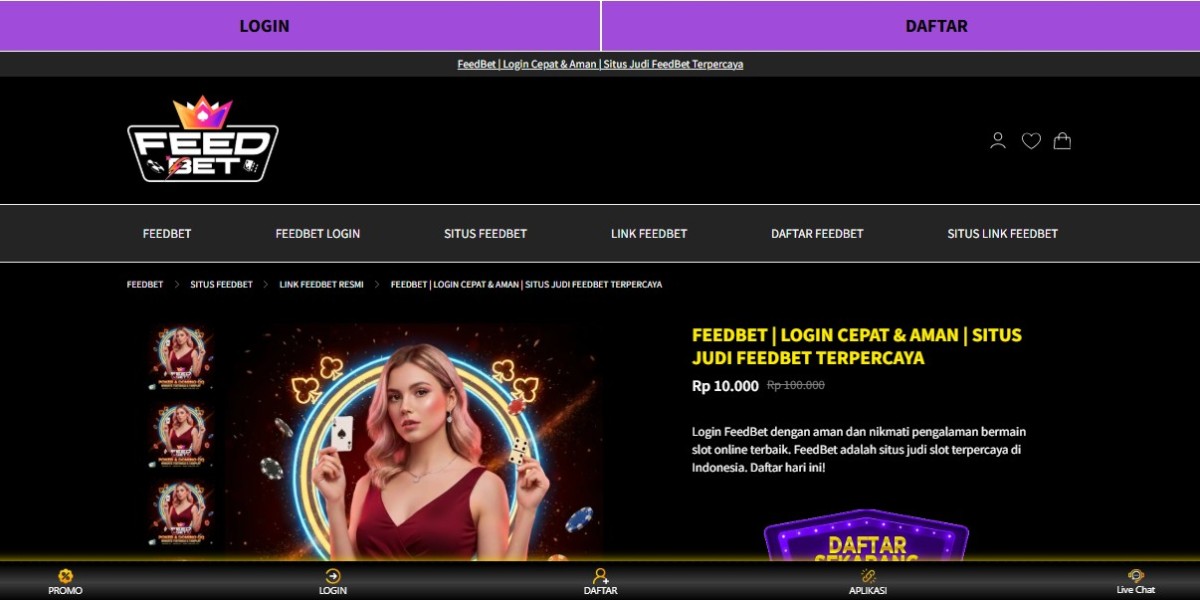
Task: Open the shopping bag cart icon
Action: point(1062,141)
